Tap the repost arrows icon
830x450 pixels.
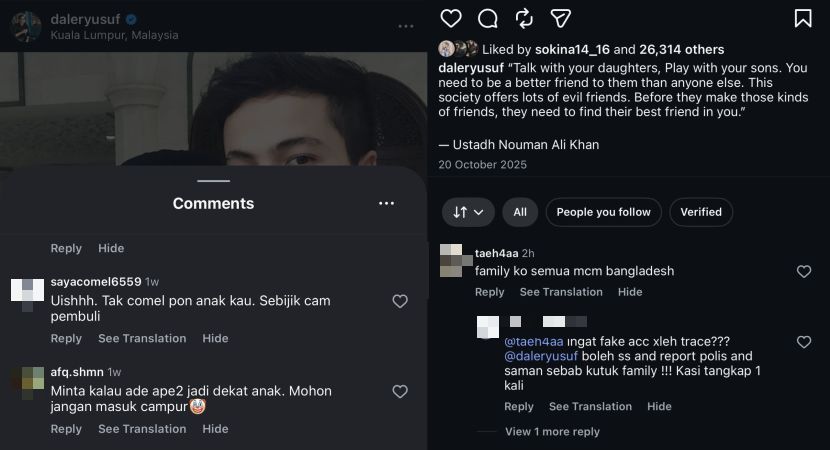pos(524,18)
